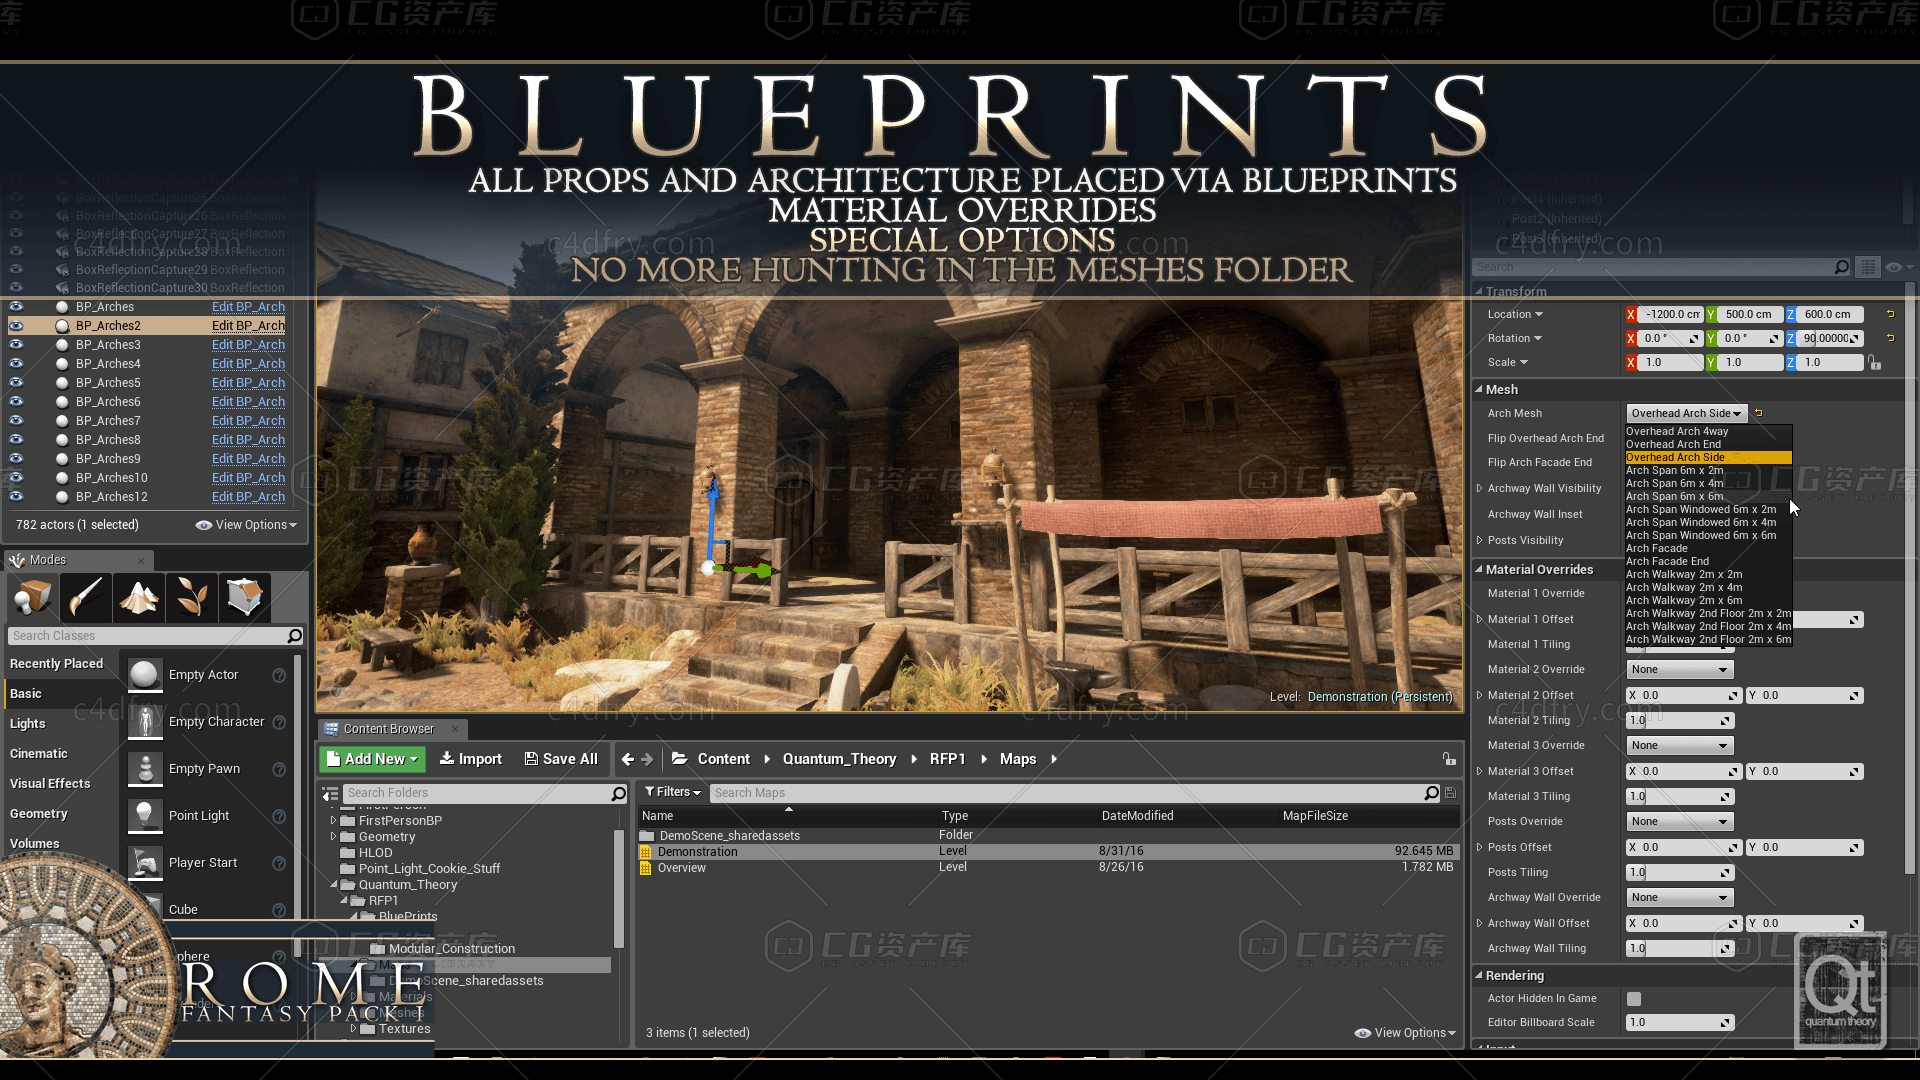Click the Location X value field
Screen dimensions: 1920x1080
point(1672,315)
